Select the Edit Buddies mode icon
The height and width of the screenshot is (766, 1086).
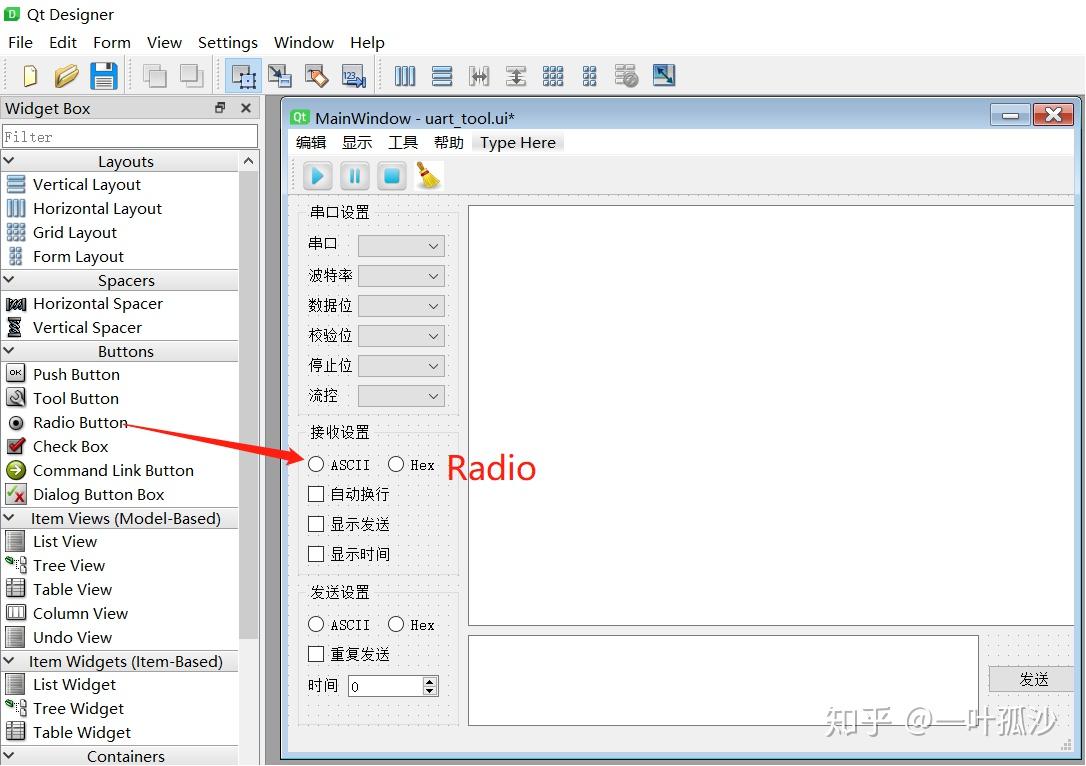pyautogui.click(x=317, y=75)
